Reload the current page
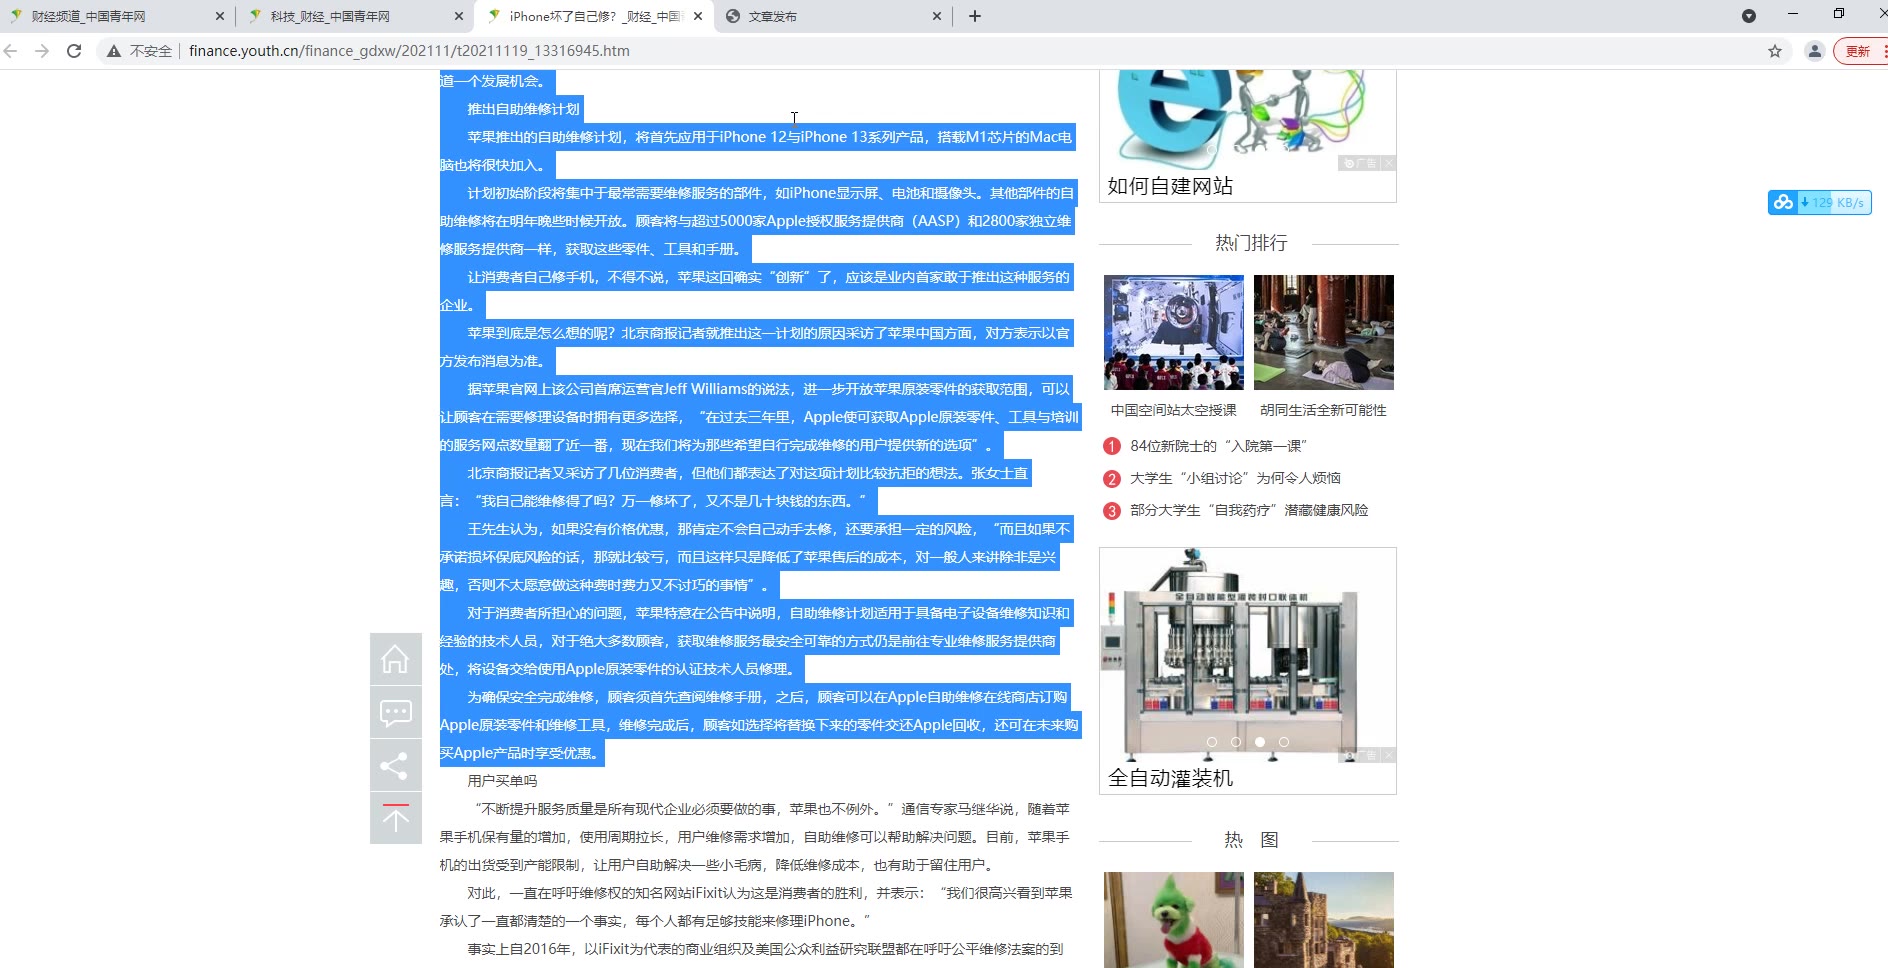Screen dimensions: 1888x968 (74, 51)
